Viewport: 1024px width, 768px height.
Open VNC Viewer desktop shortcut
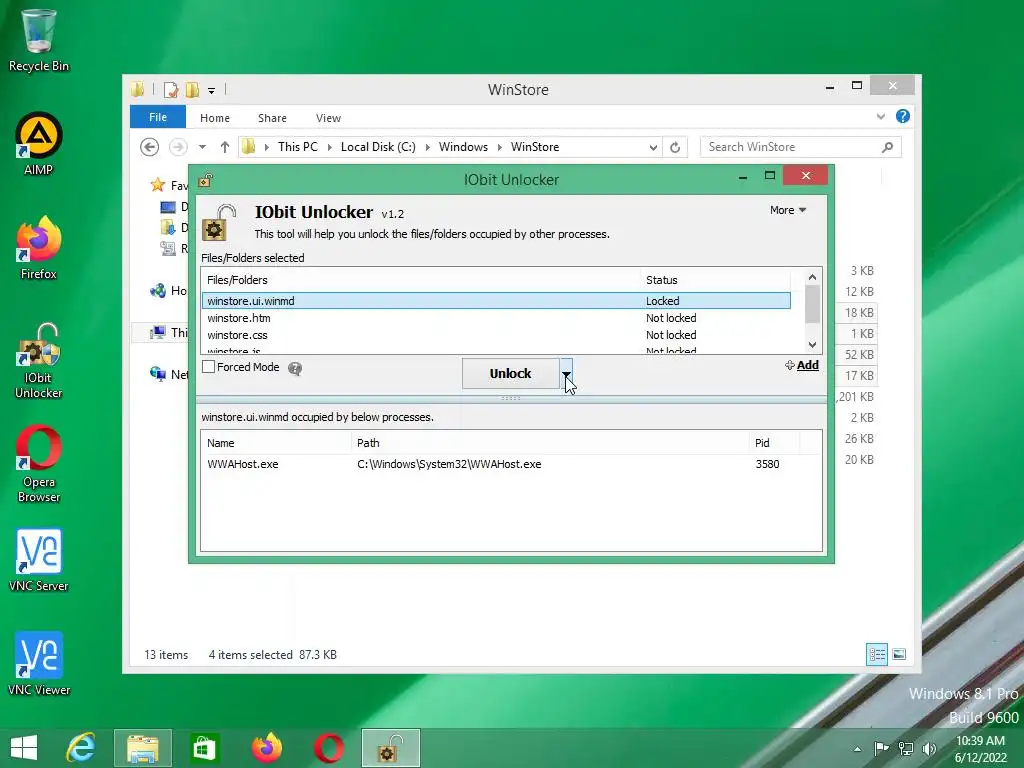coord(39,664)
